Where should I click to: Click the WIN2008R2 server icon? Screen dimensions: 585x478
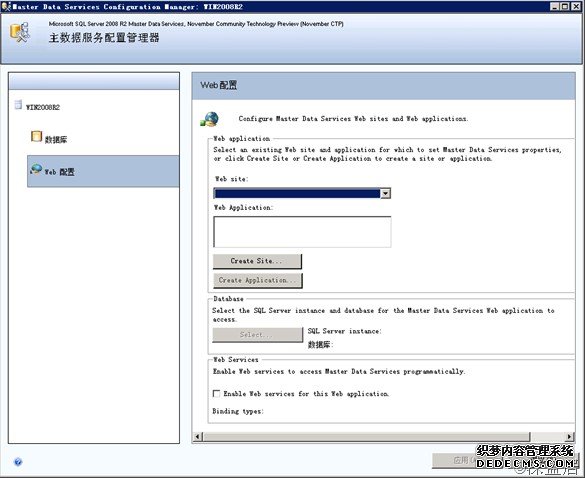18,105
